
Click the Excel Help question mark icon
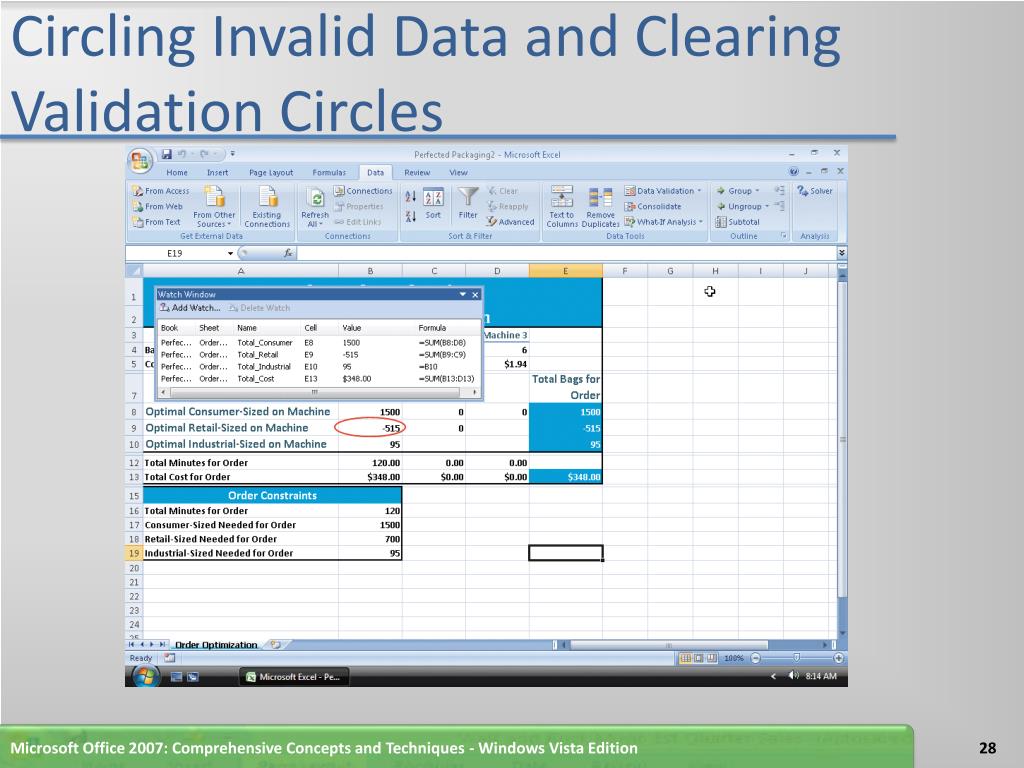pyautogui.click(x=793, y=172)
